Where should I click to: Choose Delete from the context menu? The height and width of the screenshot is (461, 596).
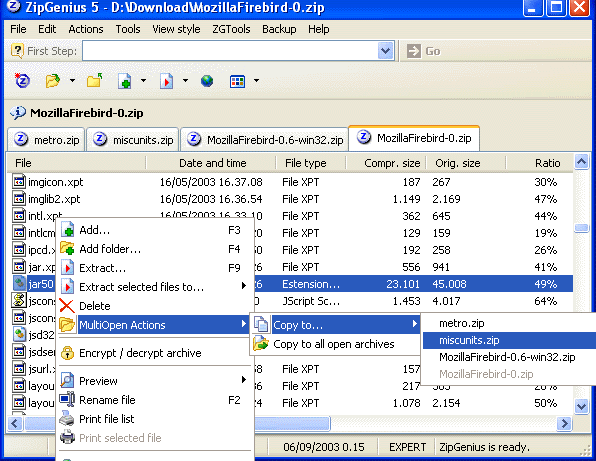[155, 306]
